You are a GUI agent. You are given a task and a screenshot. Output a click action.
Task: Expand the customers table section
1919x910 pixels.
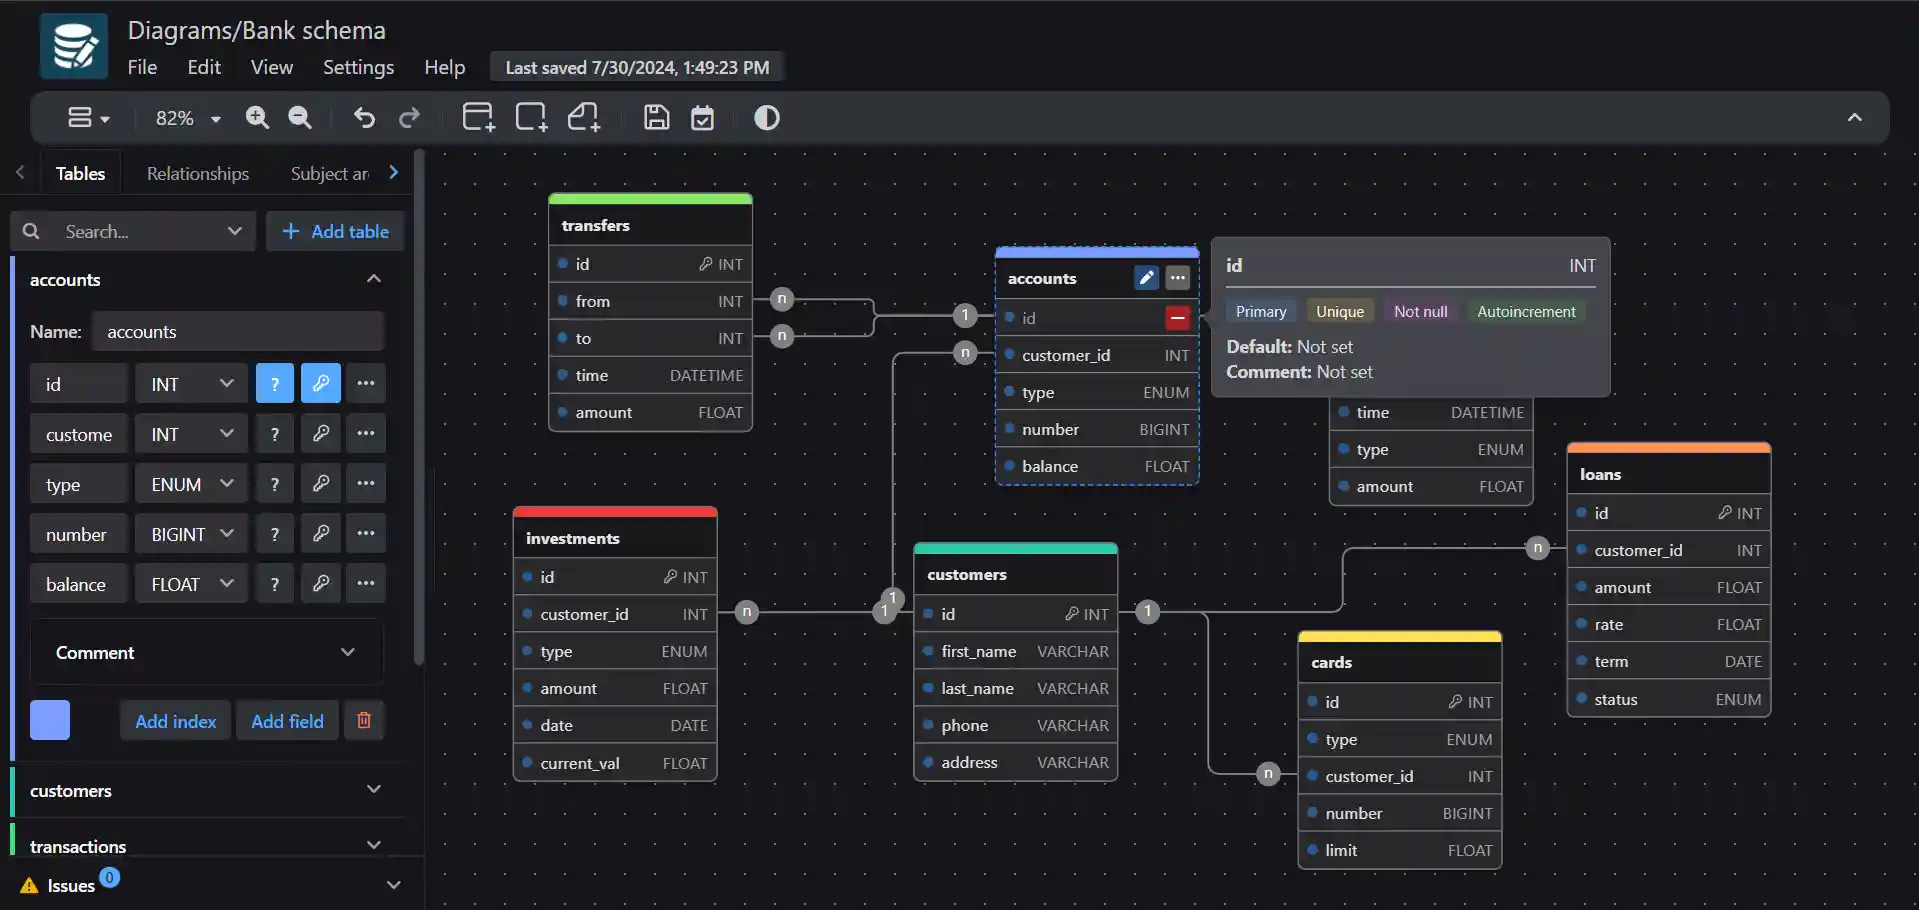pos(373,790)
